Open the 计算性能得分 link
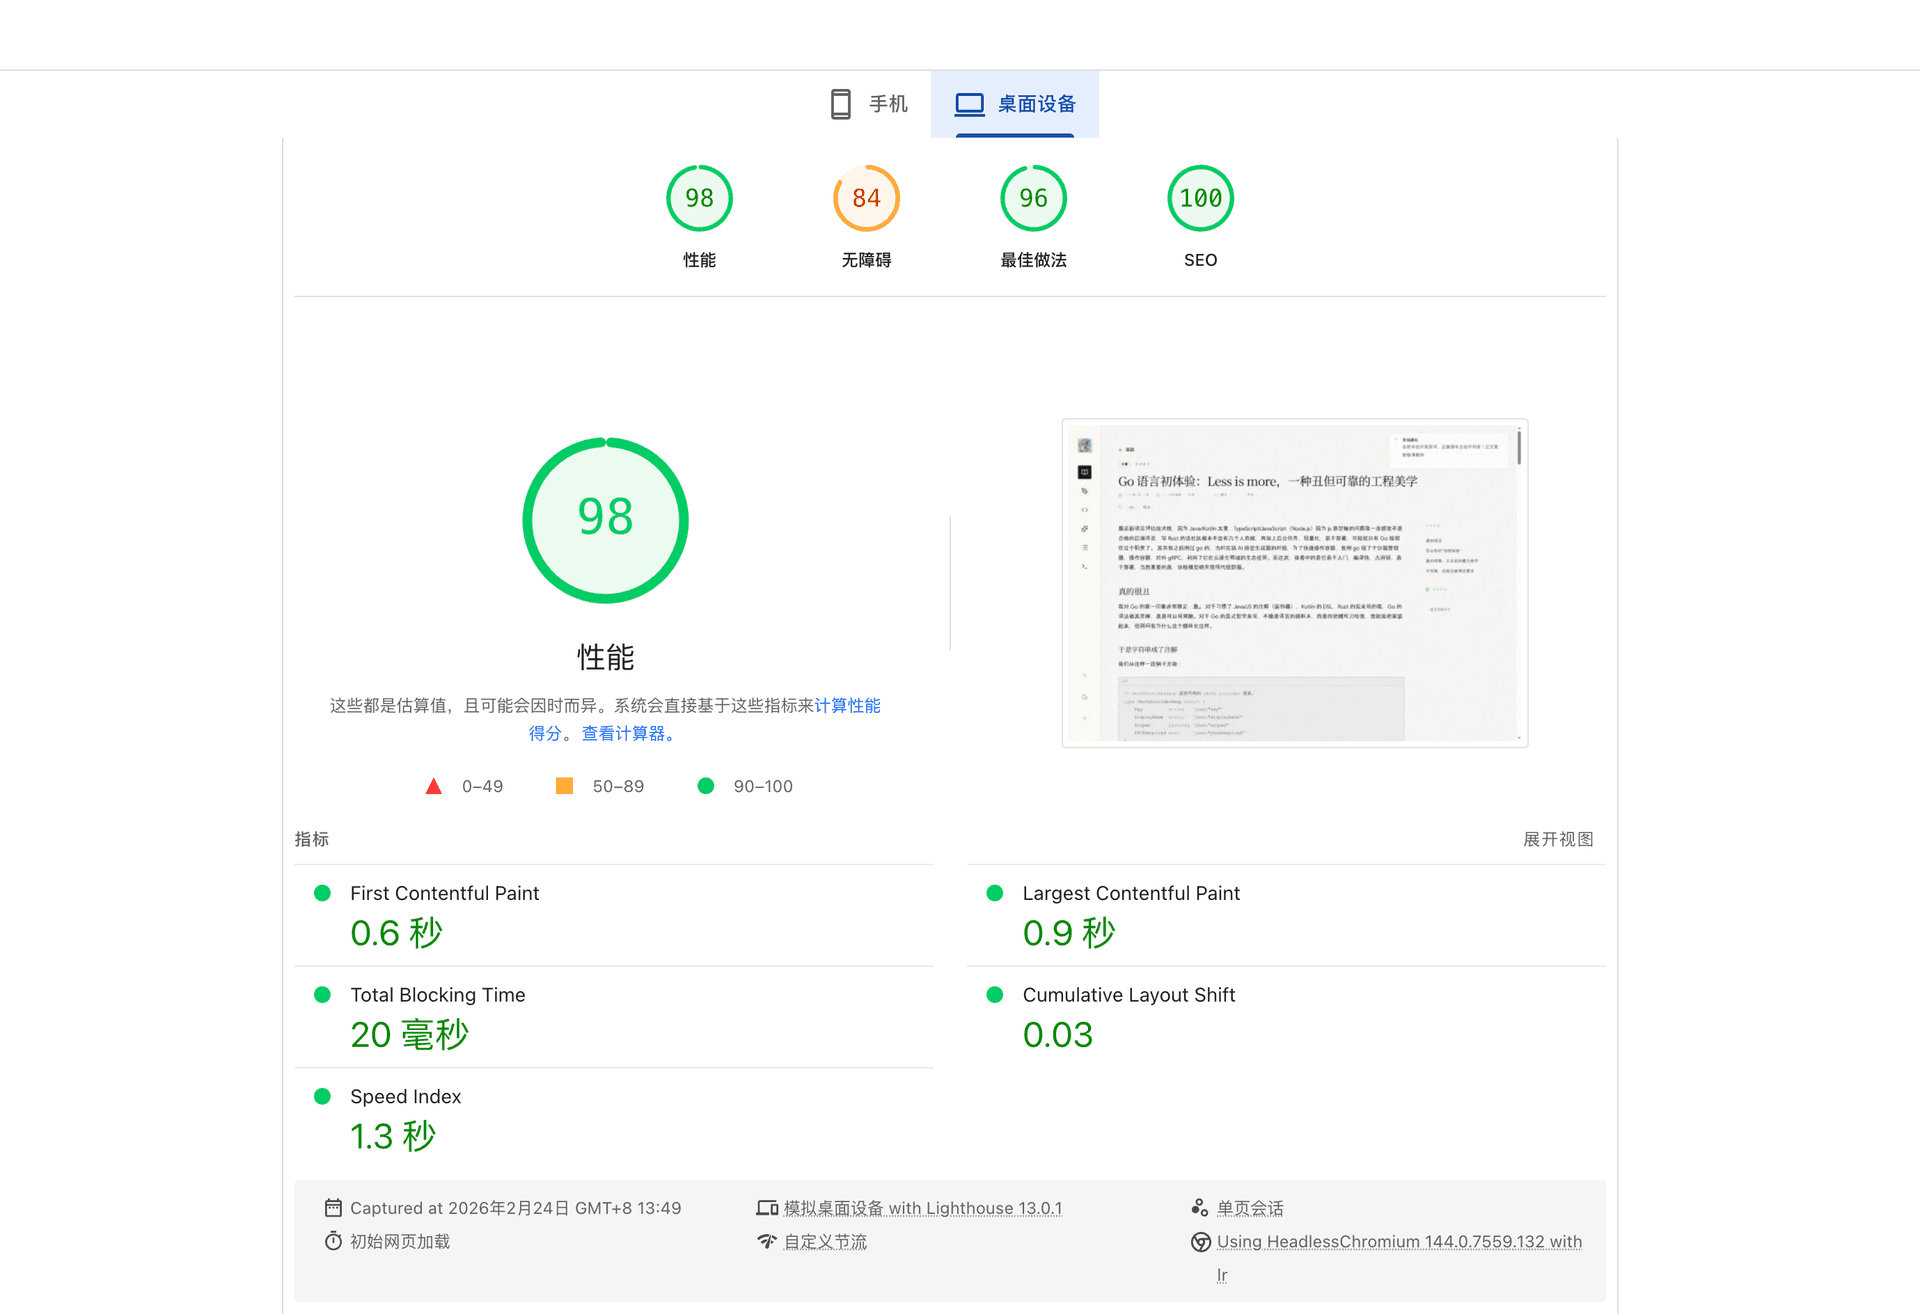Image resolution: width=1920 pixels, height=1314 pixels. pyautogui.click(x=847, y=705)
